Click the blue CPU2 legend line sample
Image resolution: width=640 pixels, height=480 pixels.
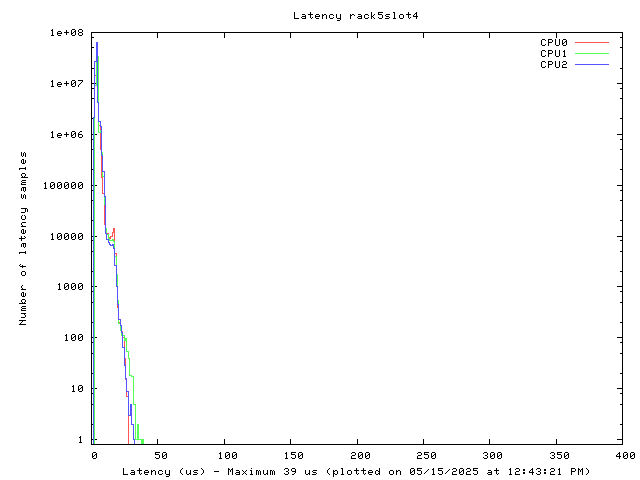(x=592, y=64)
